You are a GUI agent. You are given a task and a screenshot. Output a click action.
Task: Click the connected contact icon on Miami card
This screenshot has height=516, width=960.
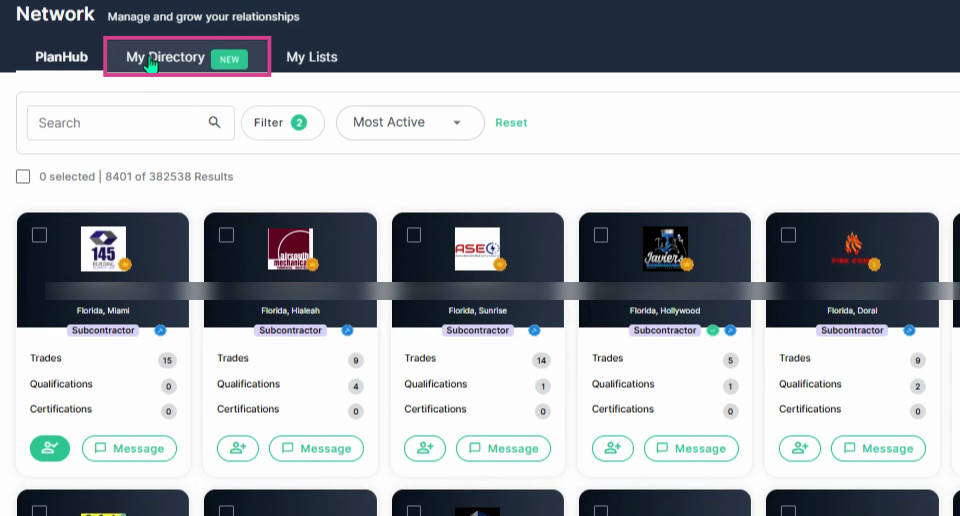pyautogui.click(x=50, y=448)
